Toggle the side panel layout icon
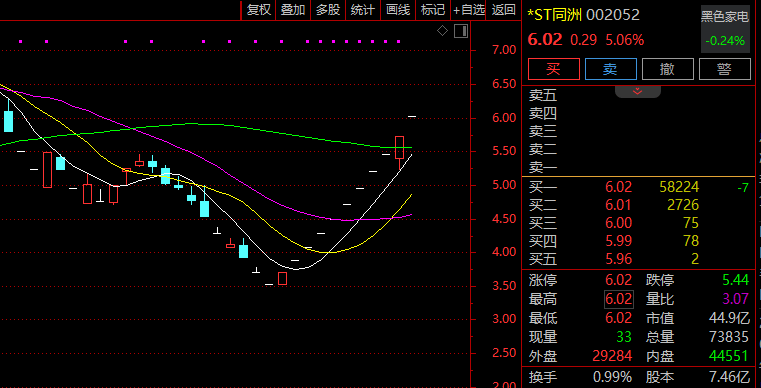The width and height of the screenshot is (761, 388). (x=461, y=31)
